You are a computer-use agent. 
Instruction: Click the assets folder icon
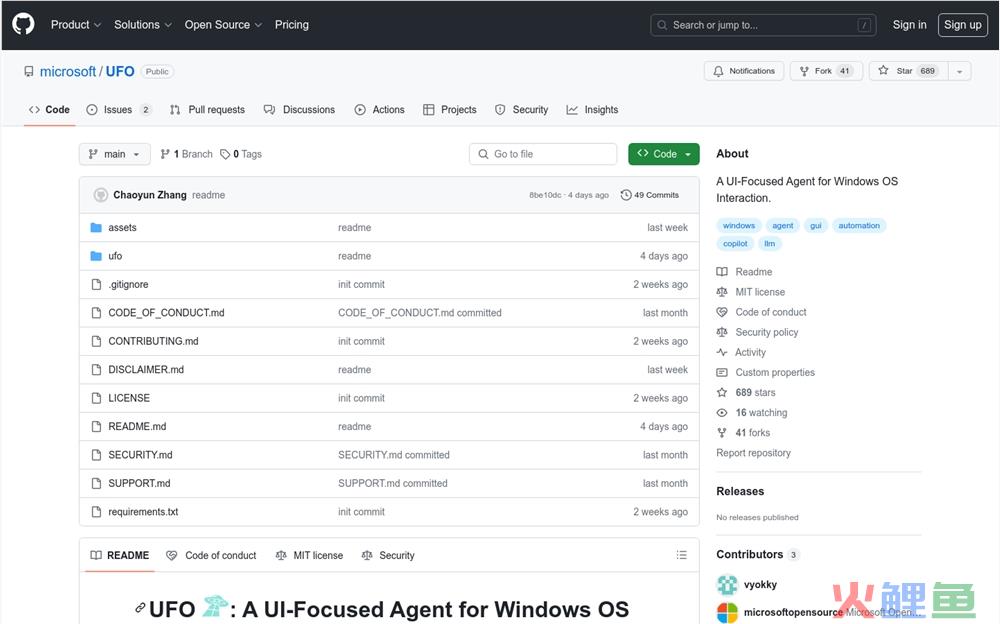coord(96,227)
